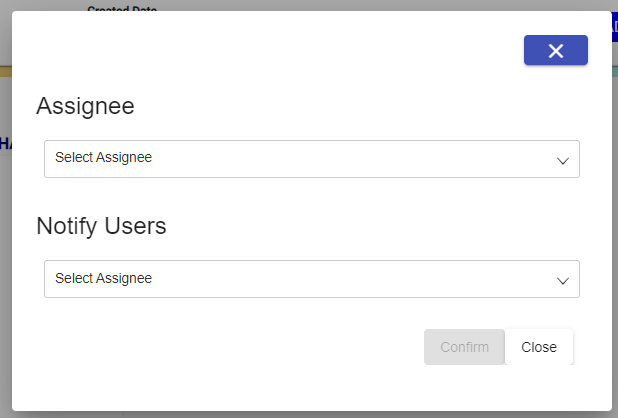618x418 pixels.
Task: Open the Assignee select box
Action: coord(311,159)
